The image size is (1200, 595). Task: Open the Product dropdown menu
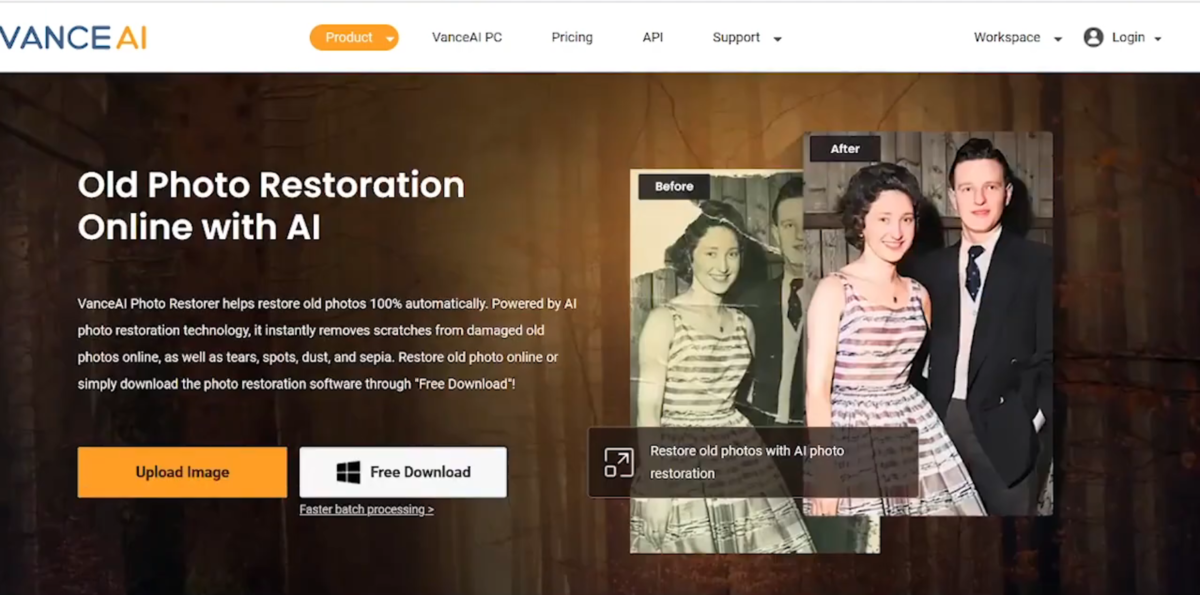pos(354,38)
